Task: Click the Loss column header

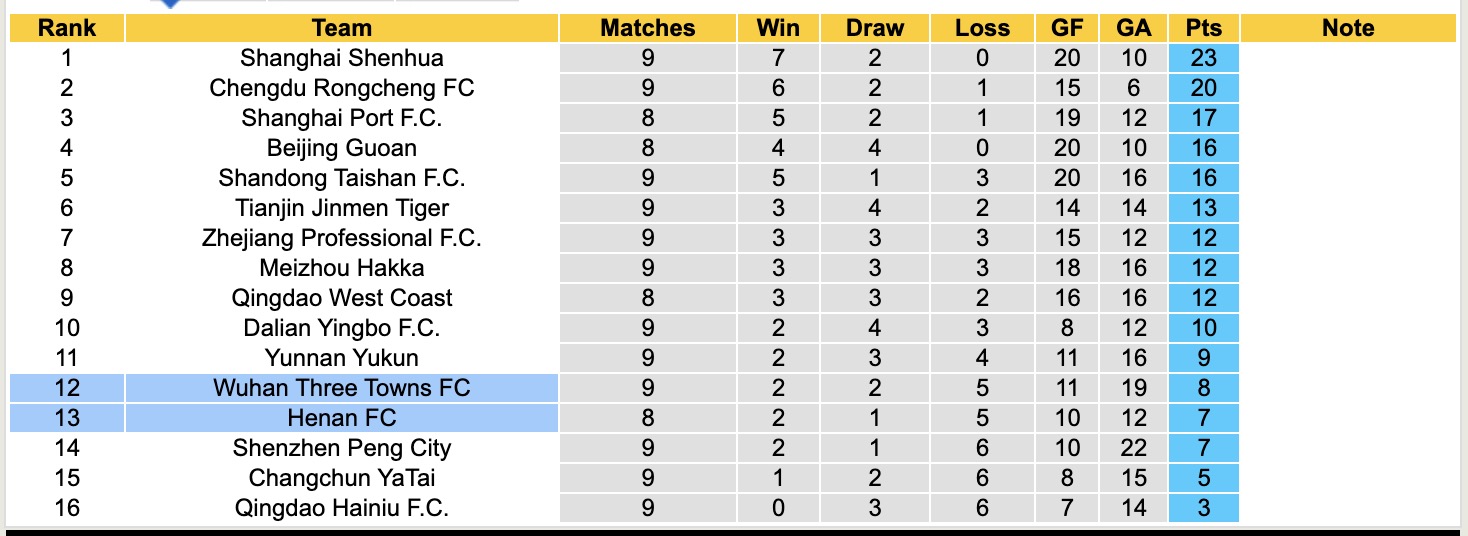Action: [982, 28]
